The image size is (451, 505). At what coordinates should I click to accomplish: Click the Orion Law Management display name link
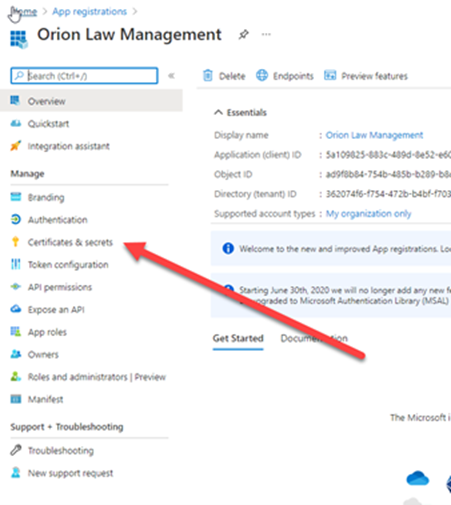point(374,135)
